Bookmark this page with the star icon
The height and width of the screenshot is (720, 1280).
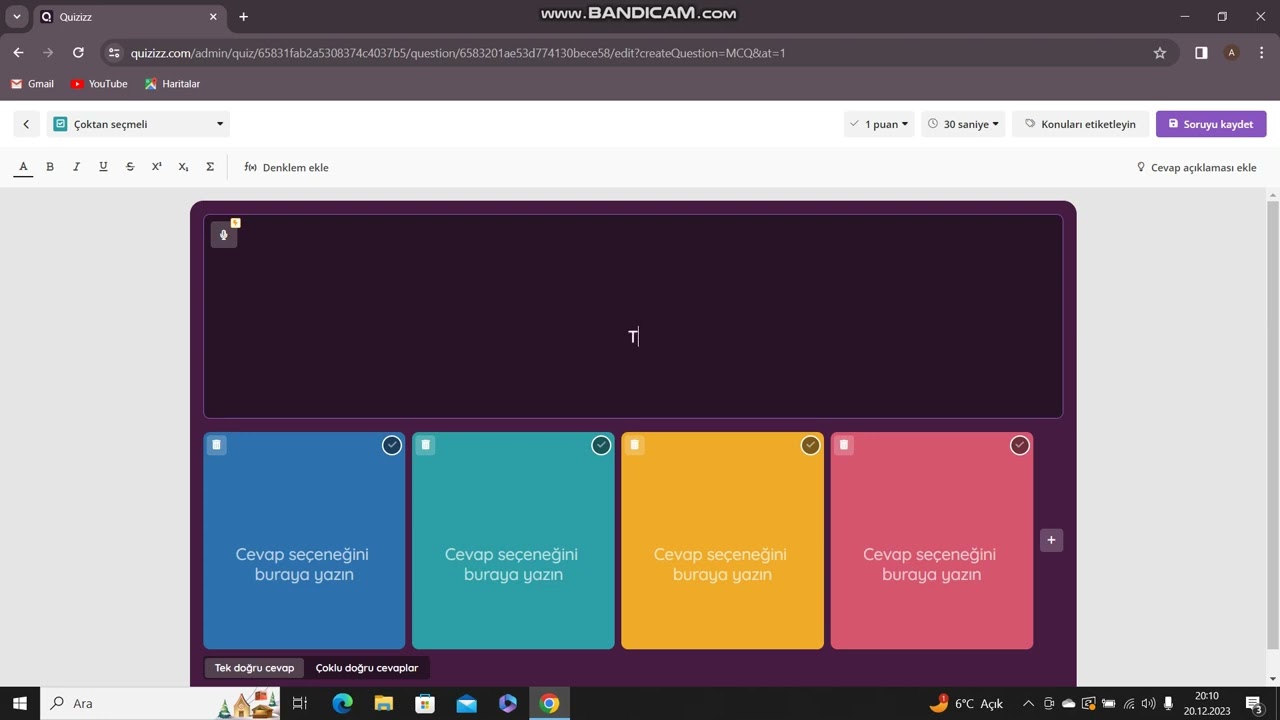1160,53
